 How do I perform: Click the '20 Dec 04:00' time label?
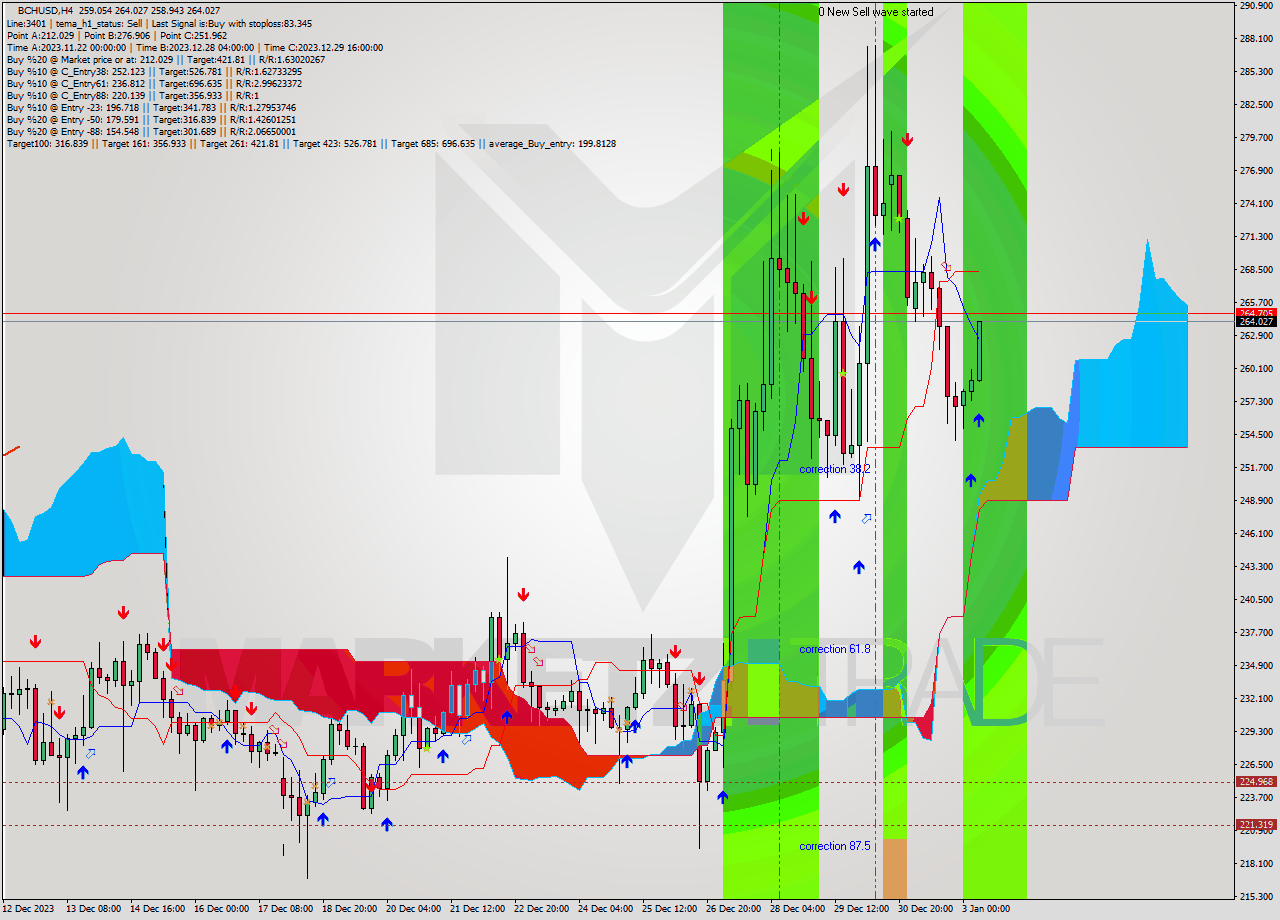click(x=413, y=909)
